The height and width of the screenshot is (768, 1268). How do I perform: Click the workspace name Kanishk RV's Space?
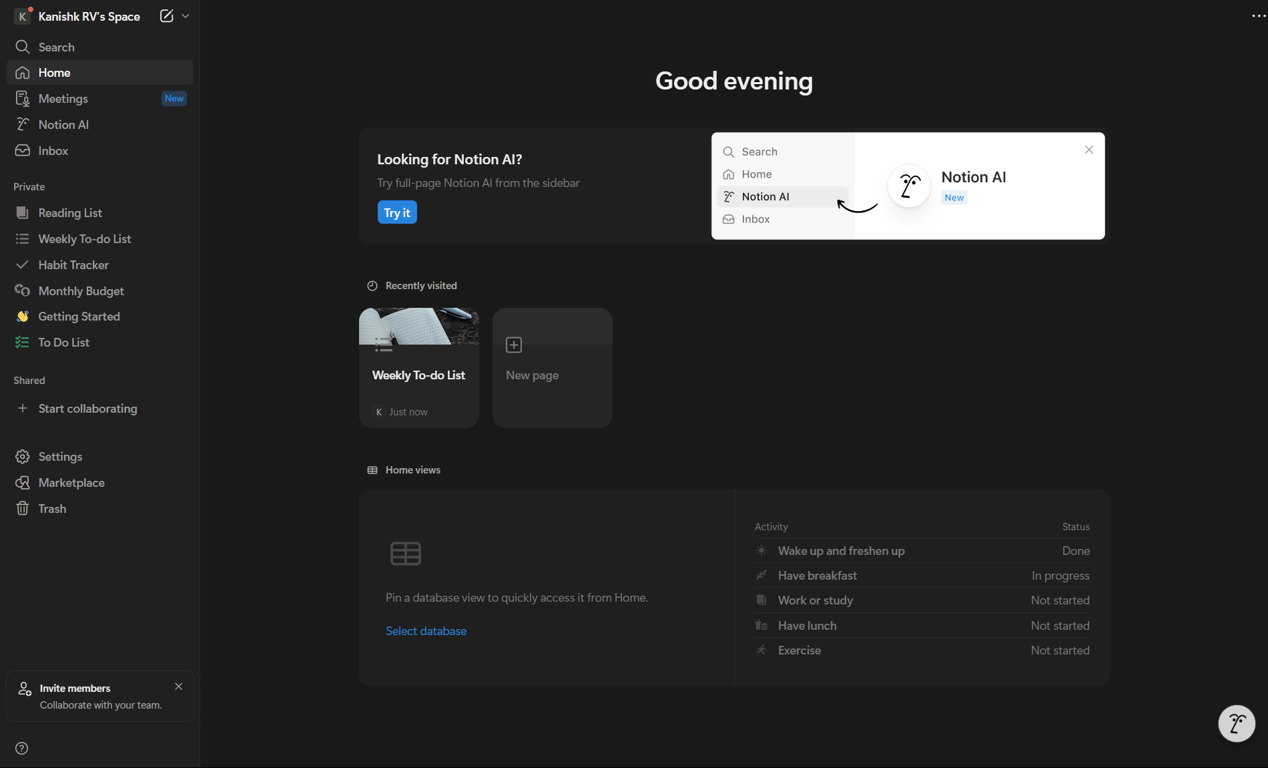89,16
